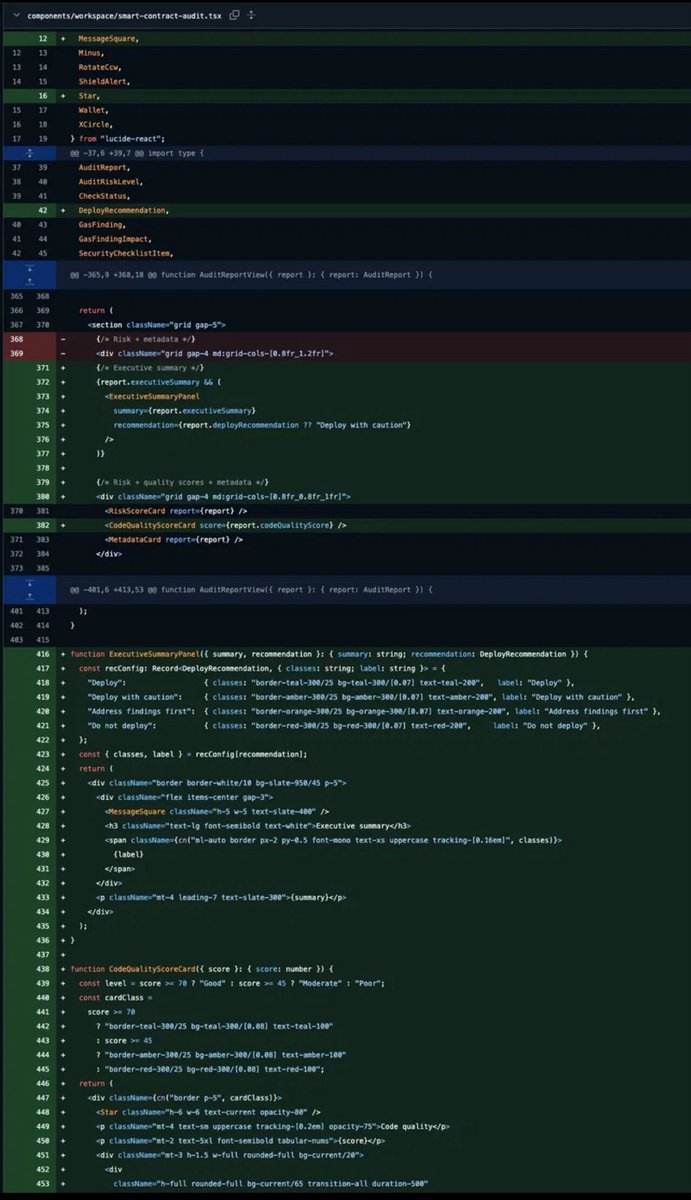Screen dimensions: 691x1200
Task: Select new line number 12 for MessageSquare
Action: pyautogui.click(x=43, y=37)
